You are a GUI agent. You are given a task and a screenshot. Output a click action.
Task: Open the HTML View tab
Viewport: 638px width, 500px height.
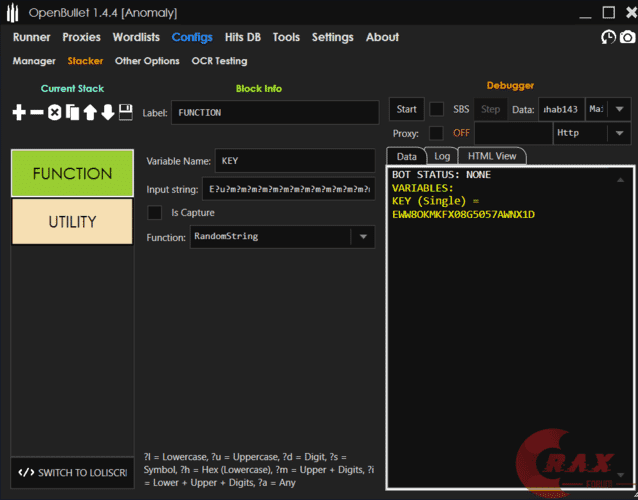point(492,156)
